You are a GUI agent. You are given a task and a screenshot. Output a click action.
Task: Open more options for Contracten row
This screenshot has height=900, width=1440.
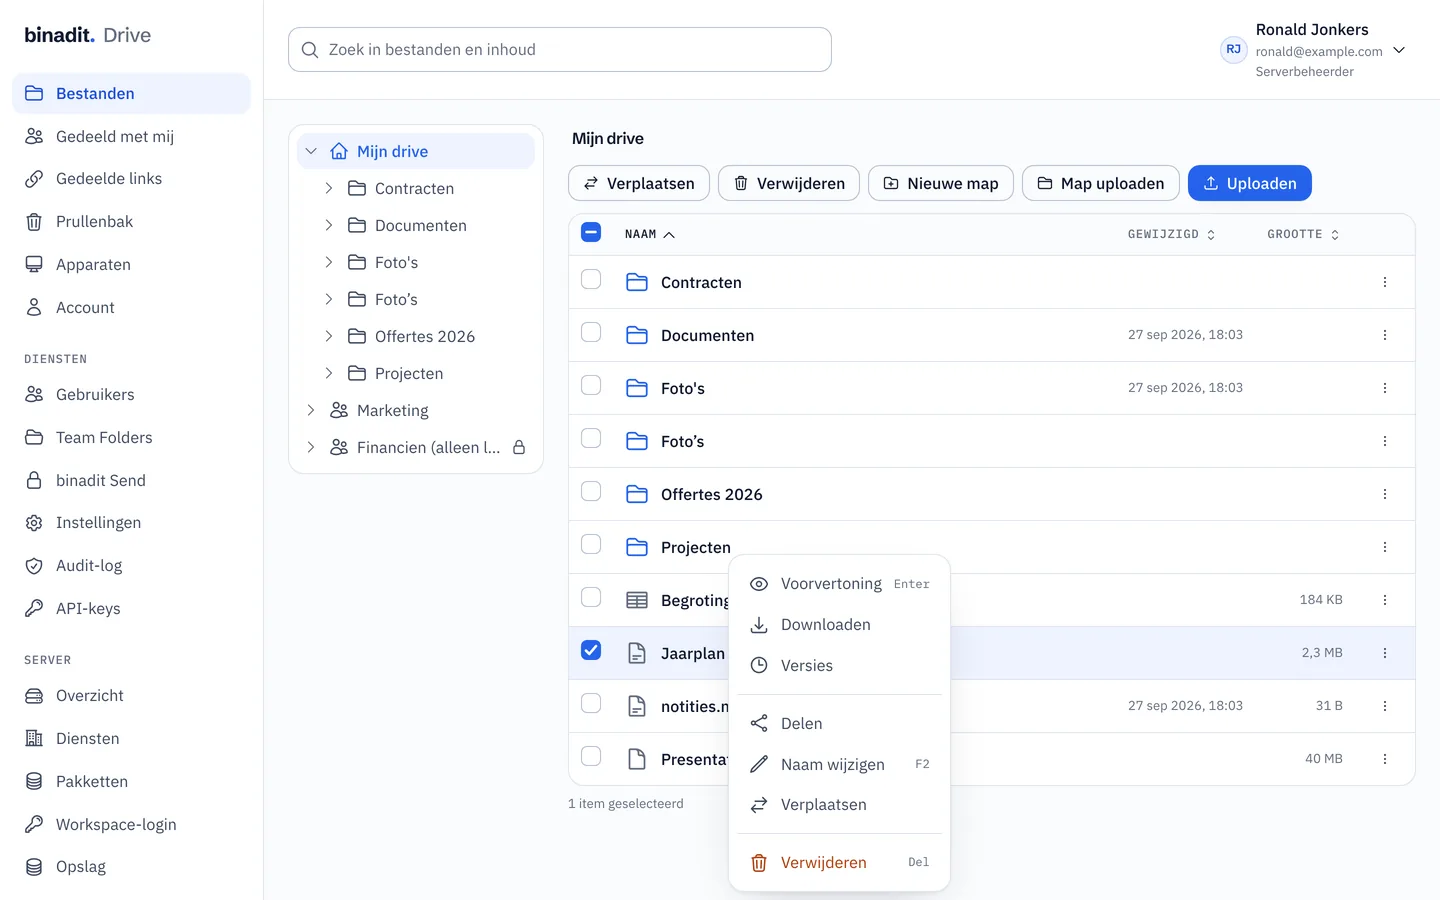1385,282
